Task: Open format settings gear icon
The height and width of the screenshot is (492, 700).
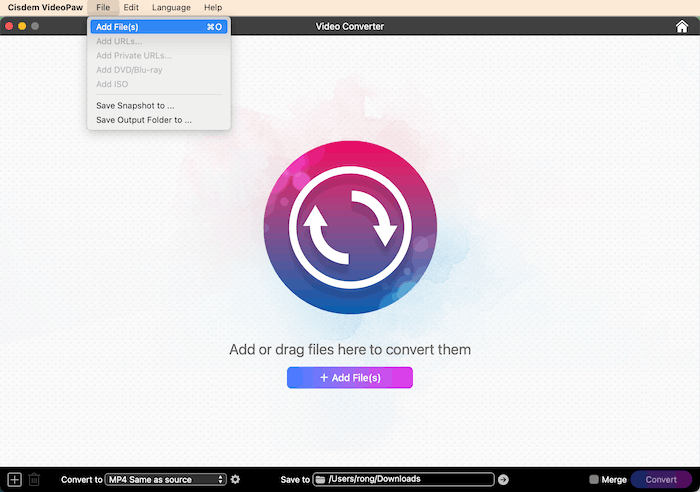Action: [x=235, y=480]
